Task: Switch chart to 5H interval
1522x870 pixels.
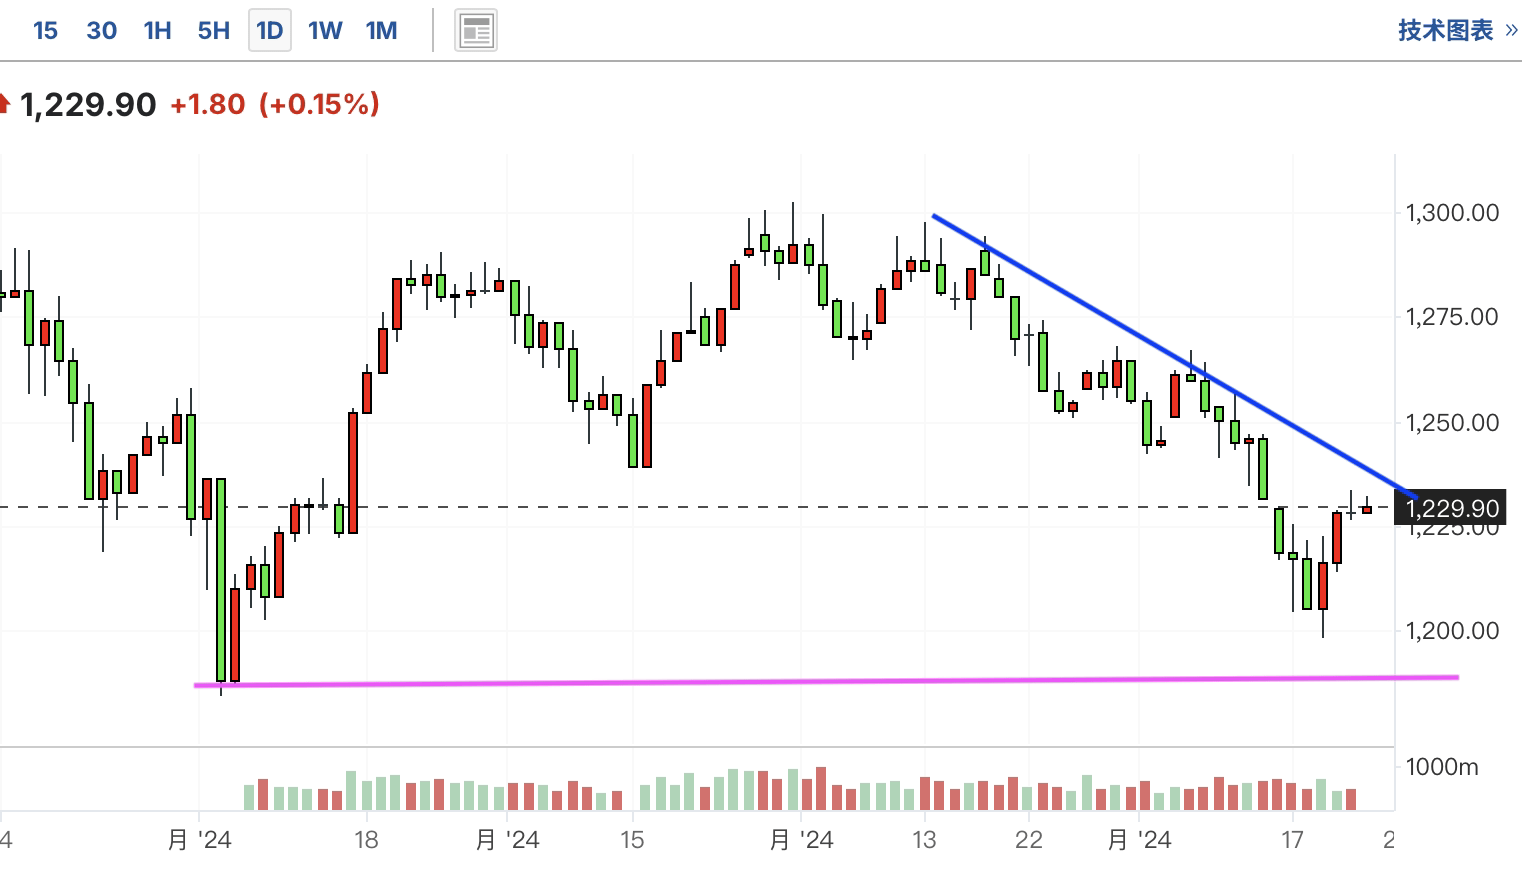Action: 213,31
